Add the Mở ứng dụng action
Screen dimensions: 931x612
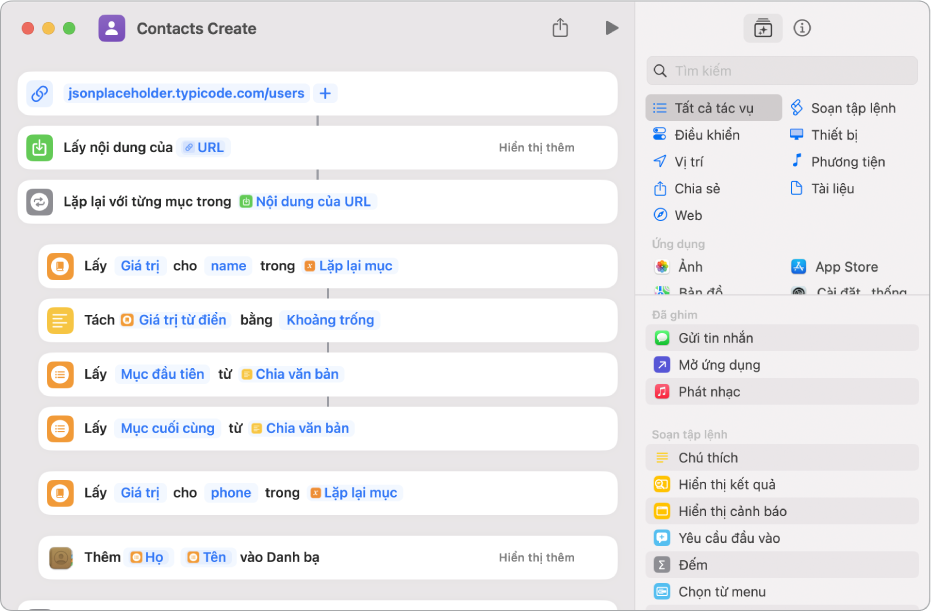(x=782, y=365)
